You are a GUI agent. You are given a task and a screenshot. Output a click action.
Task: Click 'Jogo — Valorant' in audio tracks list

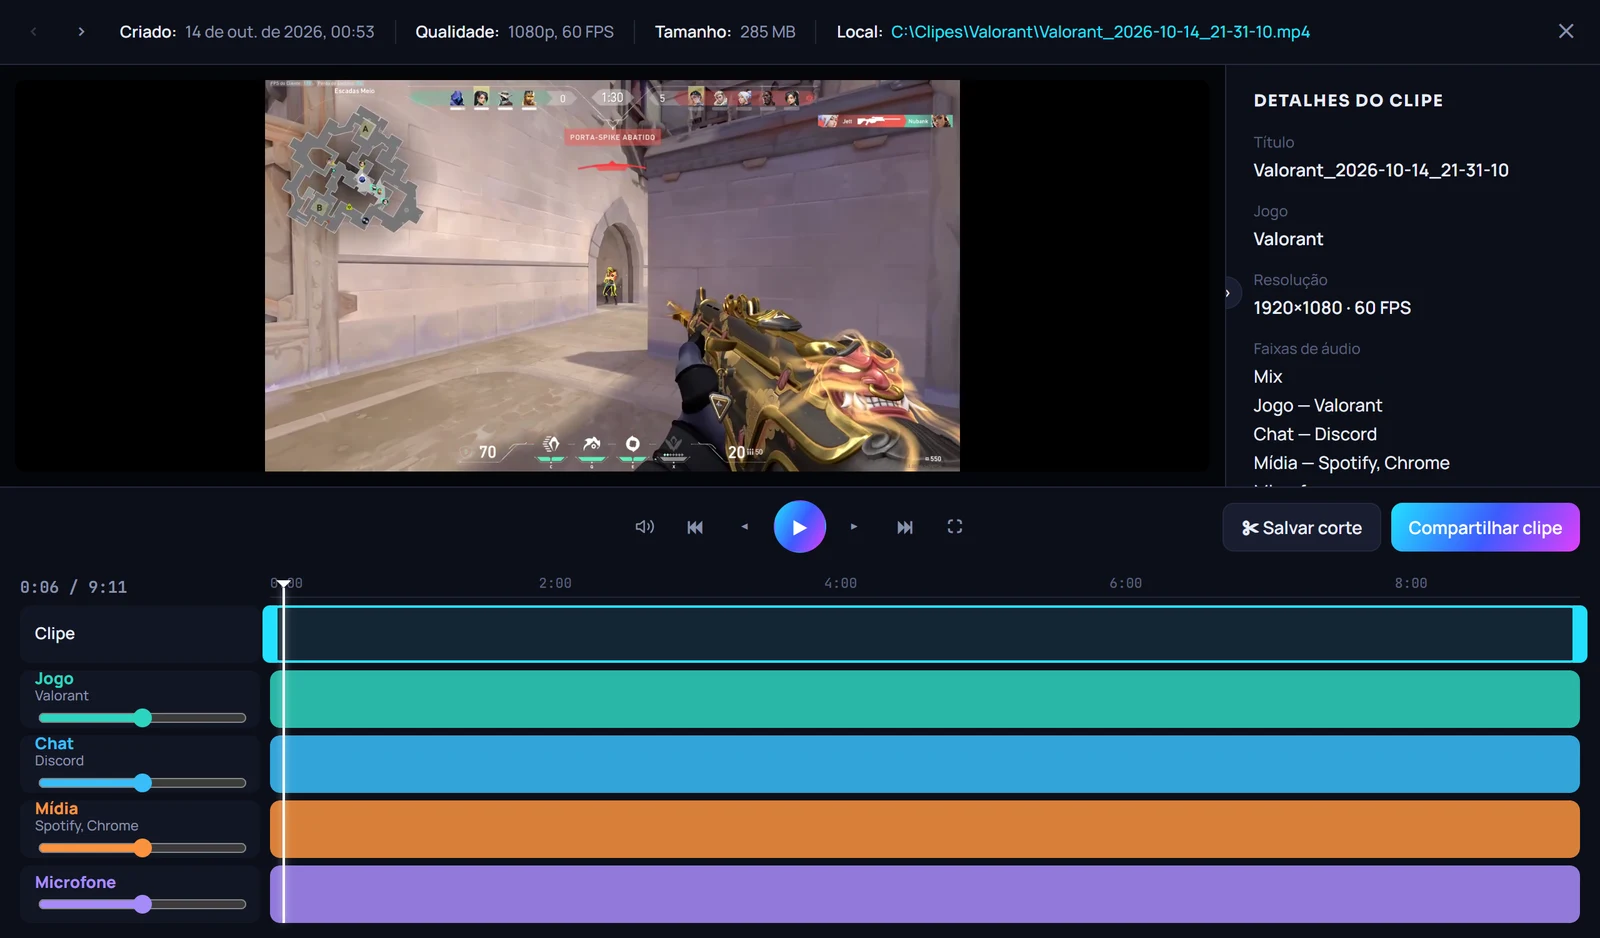pyautogui.click(x=1318, y=405)
